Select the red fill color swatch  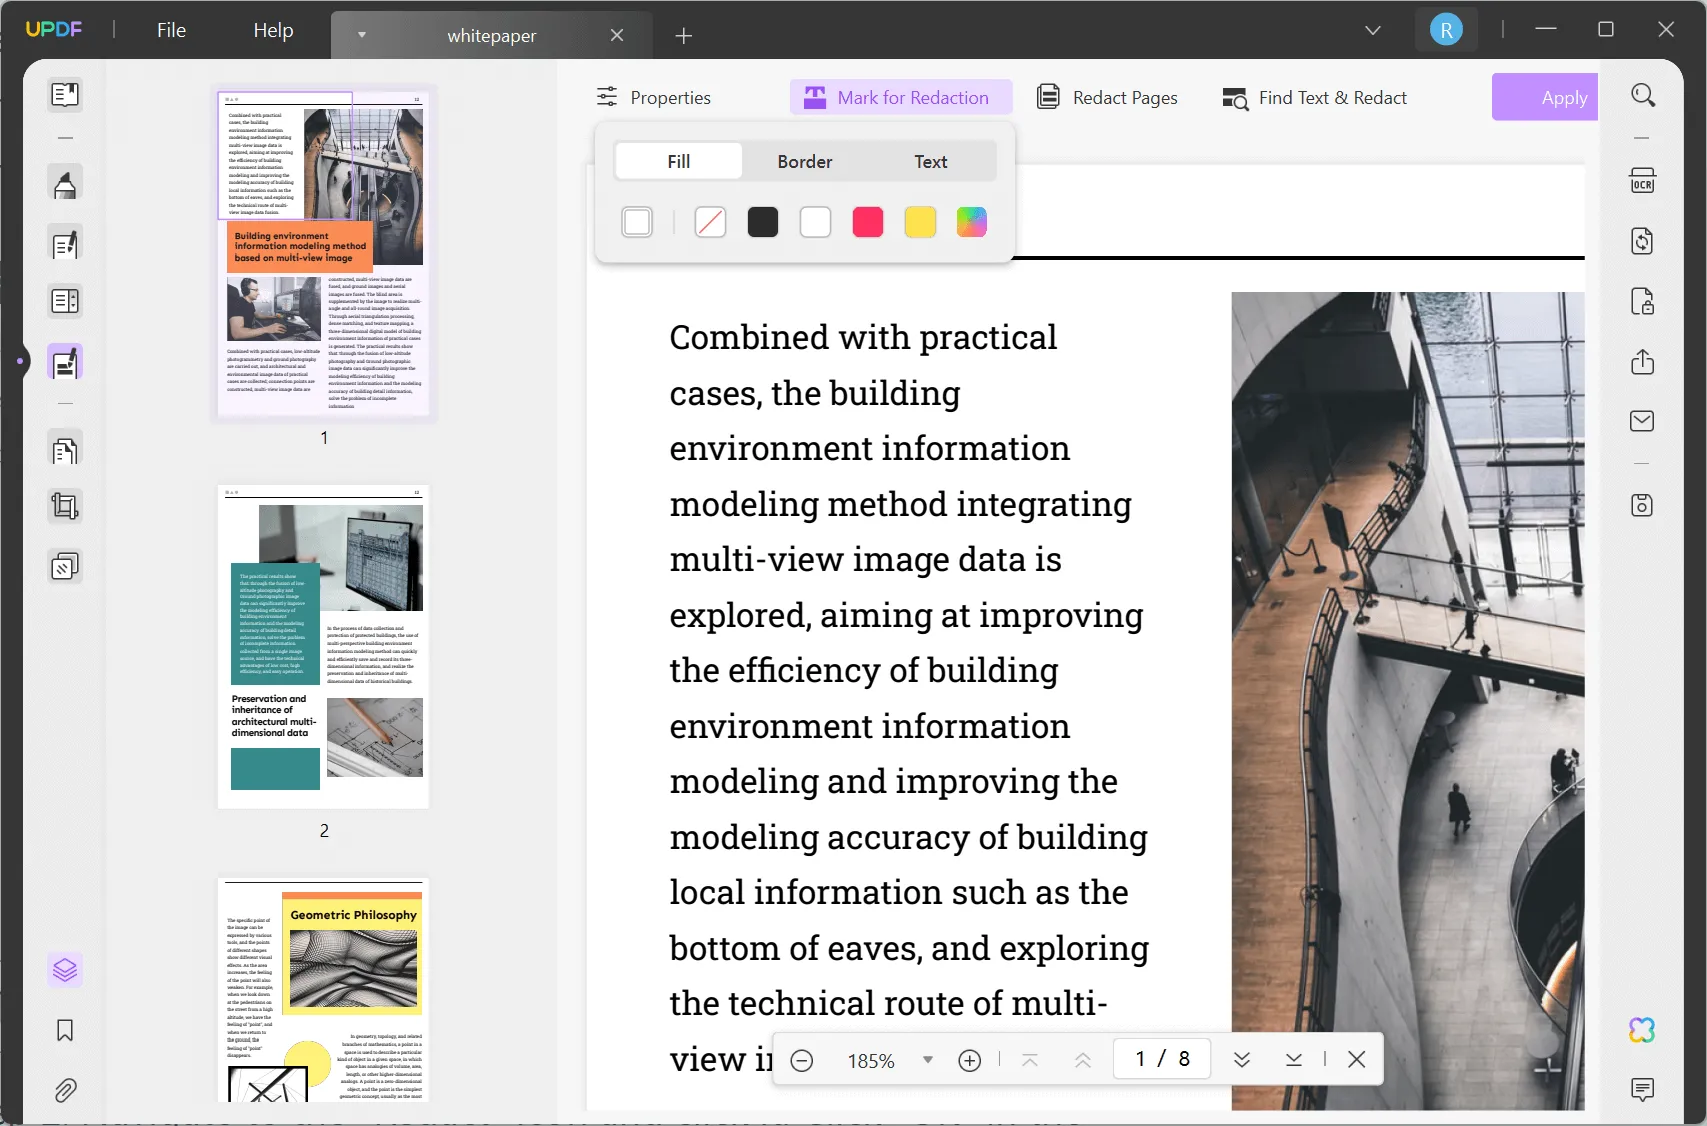[867, 222]
